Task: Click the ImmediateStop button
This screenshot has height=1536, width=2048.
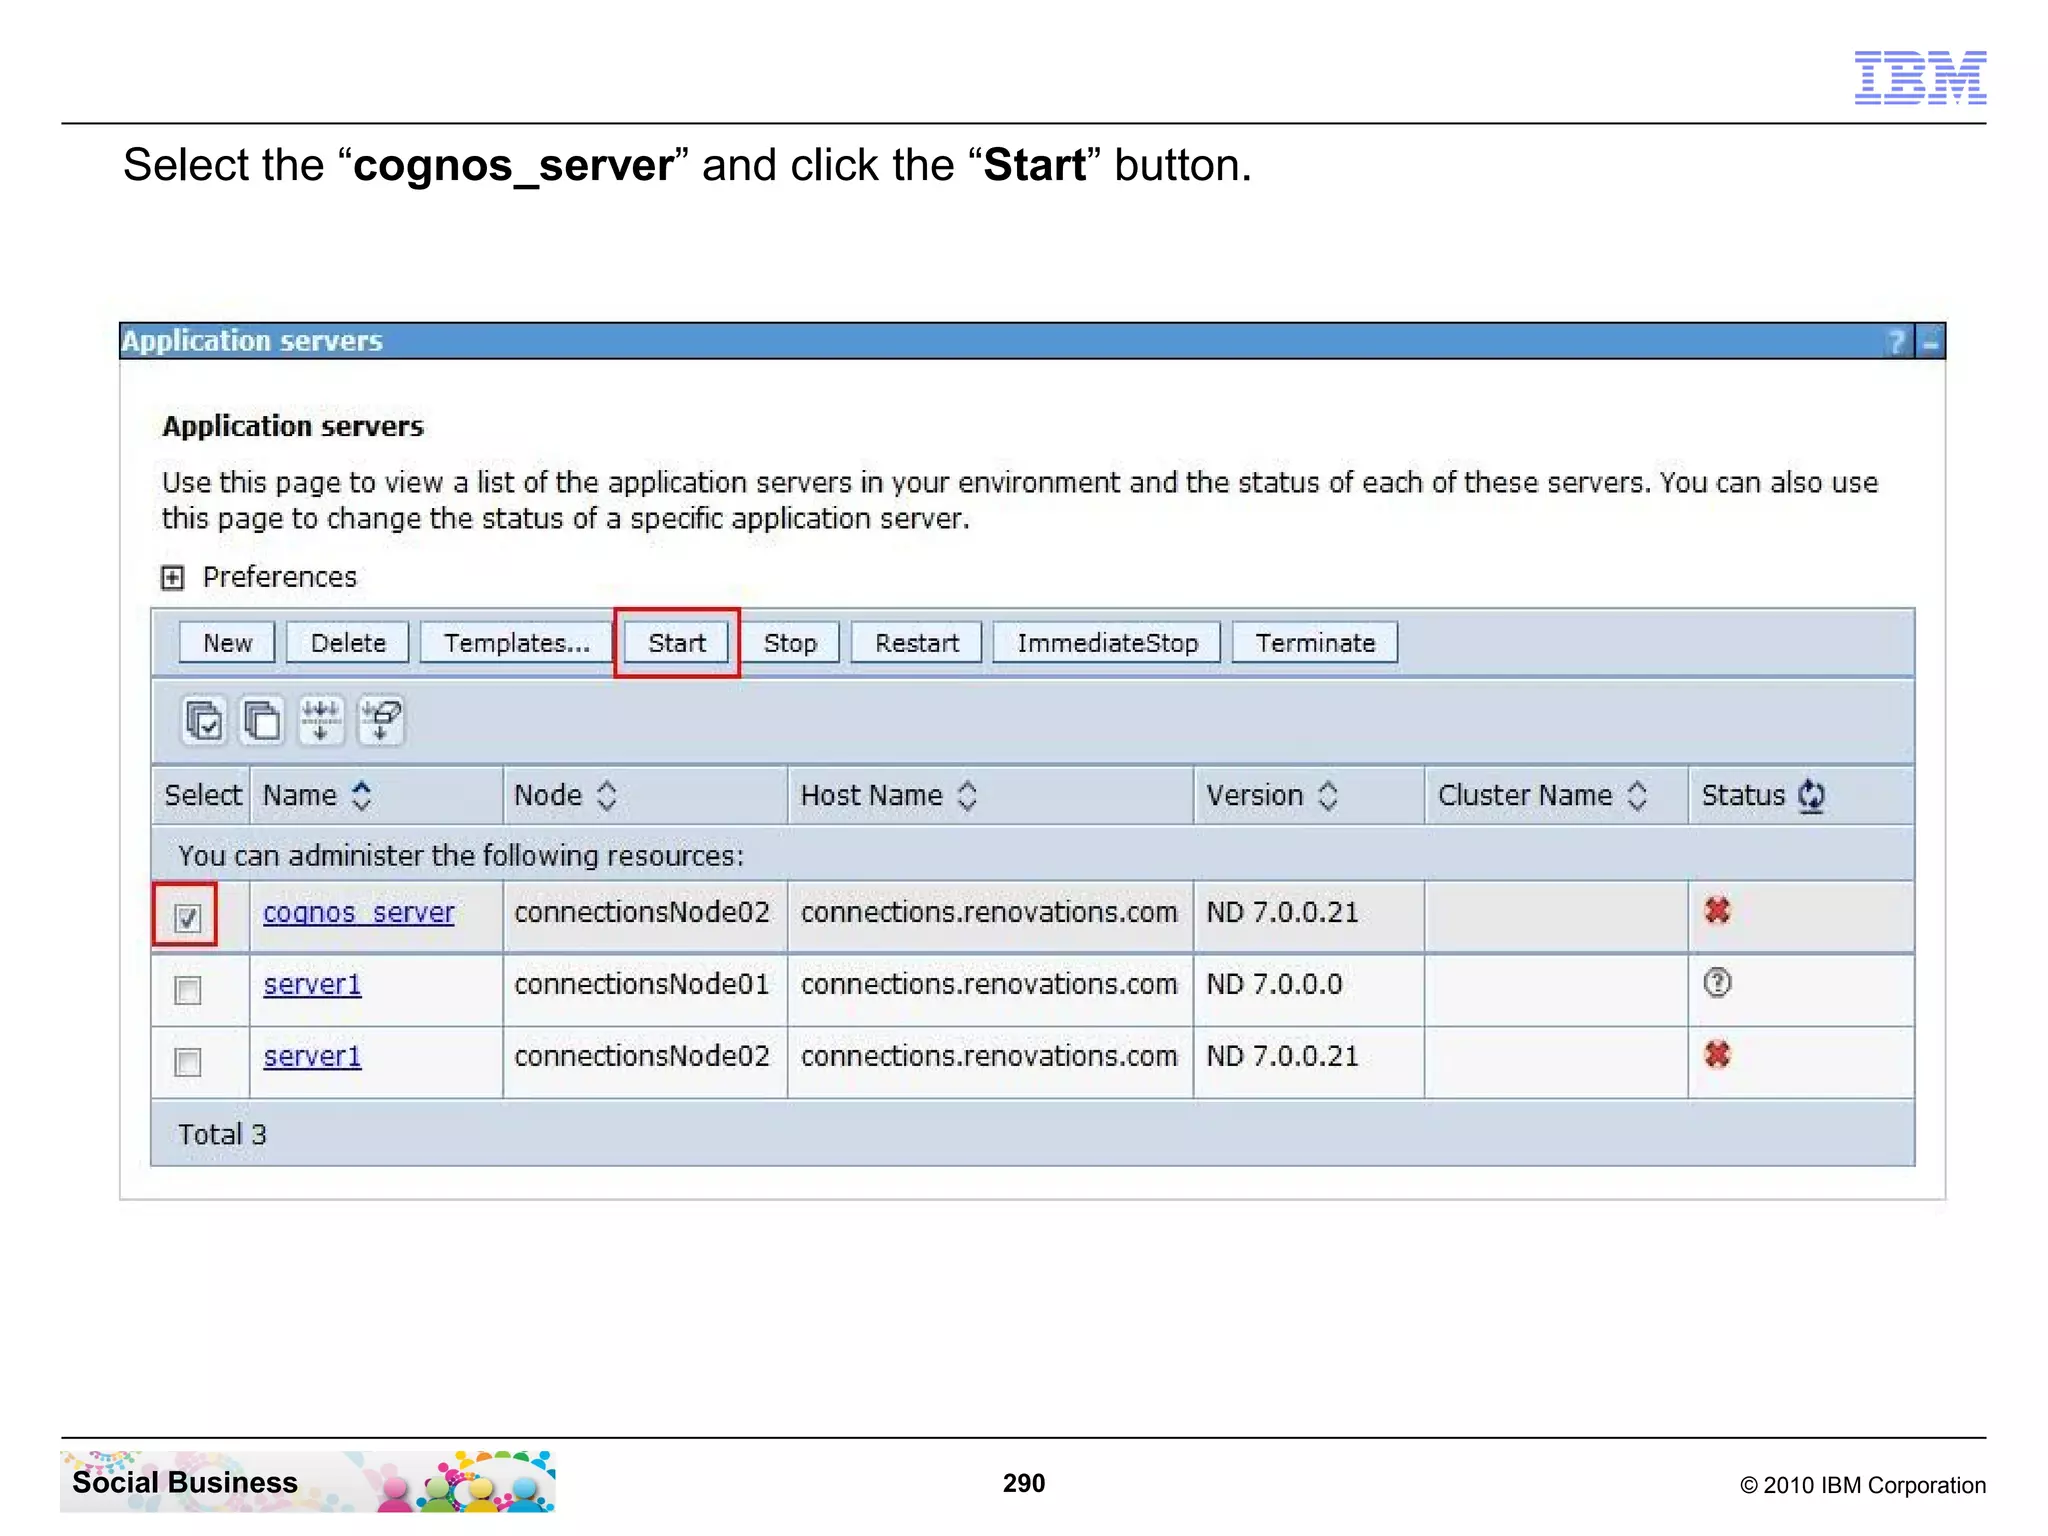Action: point(1107,643)
